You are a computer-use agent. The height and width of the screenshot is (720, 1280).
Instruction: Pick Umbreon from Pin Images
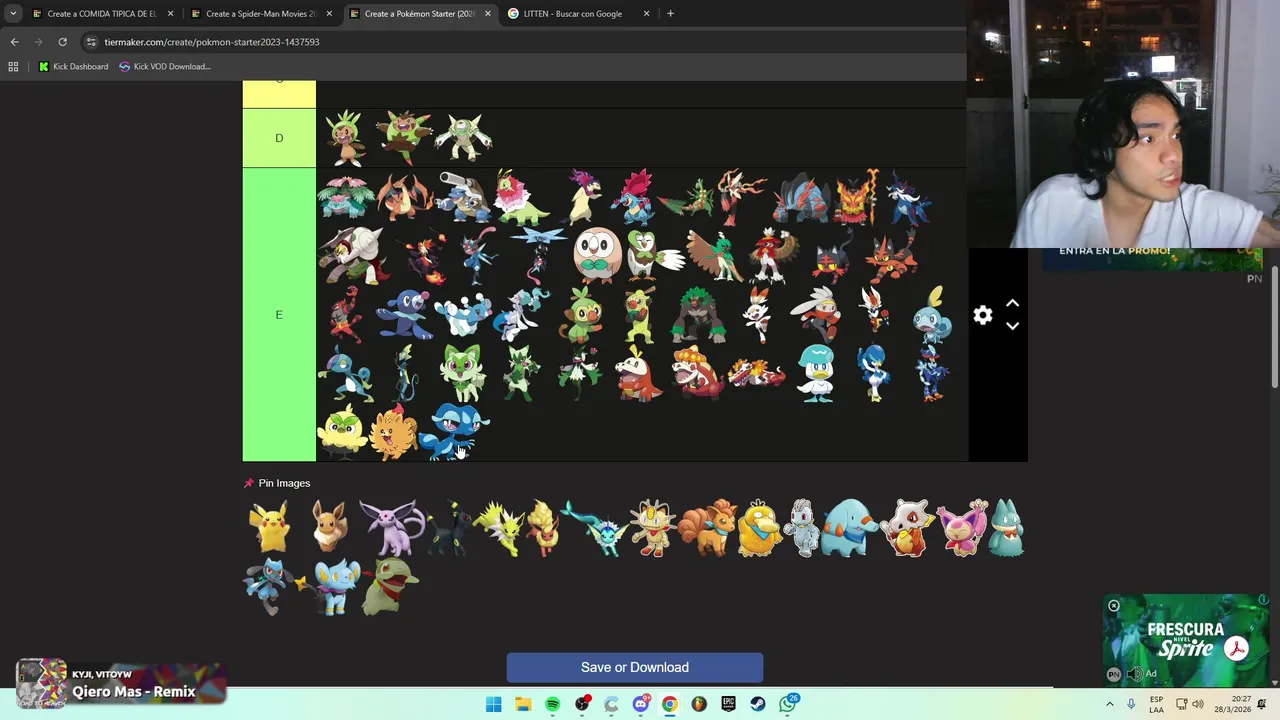(449, 528)
